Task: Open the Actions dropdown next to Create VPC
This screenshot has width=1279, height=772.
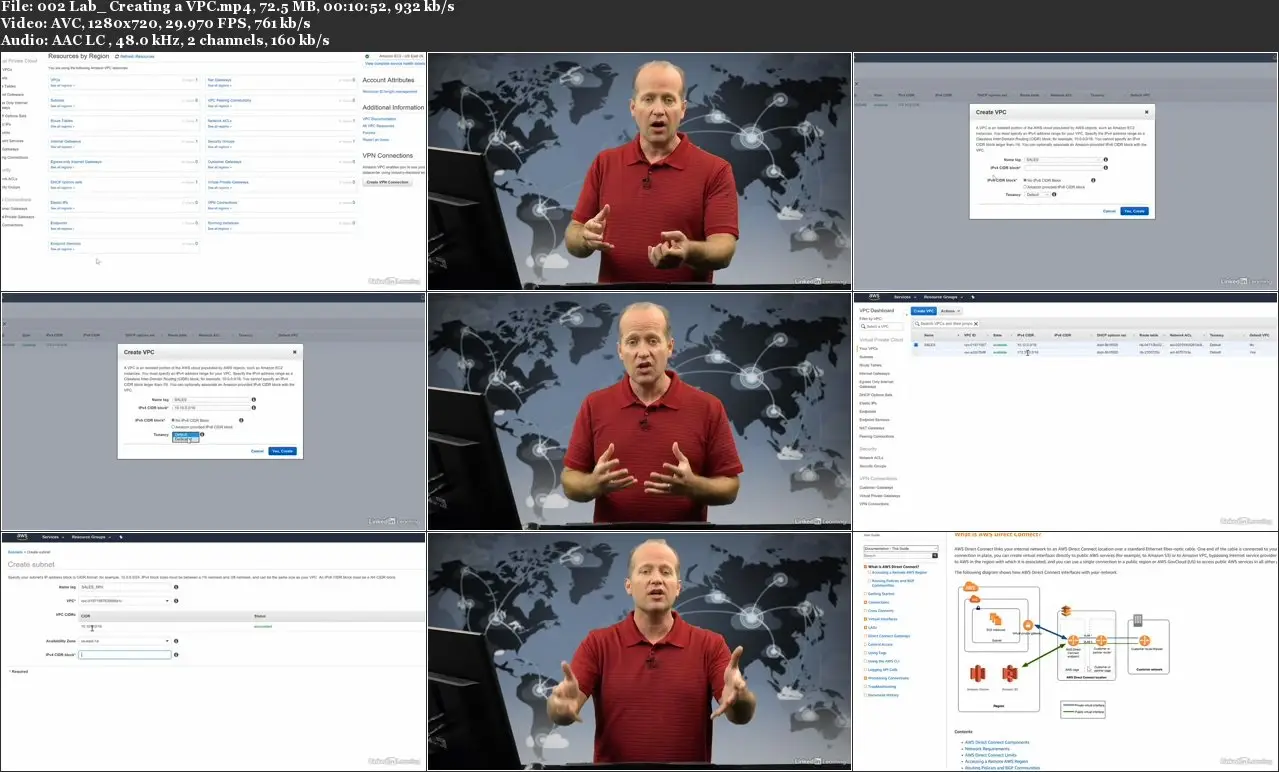Action: tap(949, 311)
